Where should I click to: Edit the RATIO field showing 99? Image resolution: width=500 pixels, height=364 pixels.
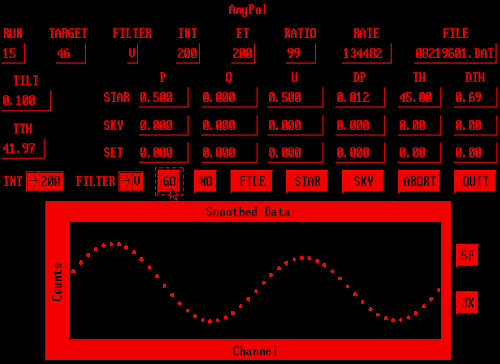point(301,53)
